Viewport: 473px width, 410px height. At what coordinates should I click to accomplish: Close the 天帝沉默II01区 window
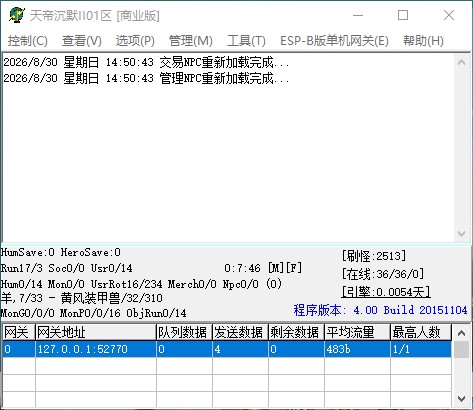tap(449, 15)
